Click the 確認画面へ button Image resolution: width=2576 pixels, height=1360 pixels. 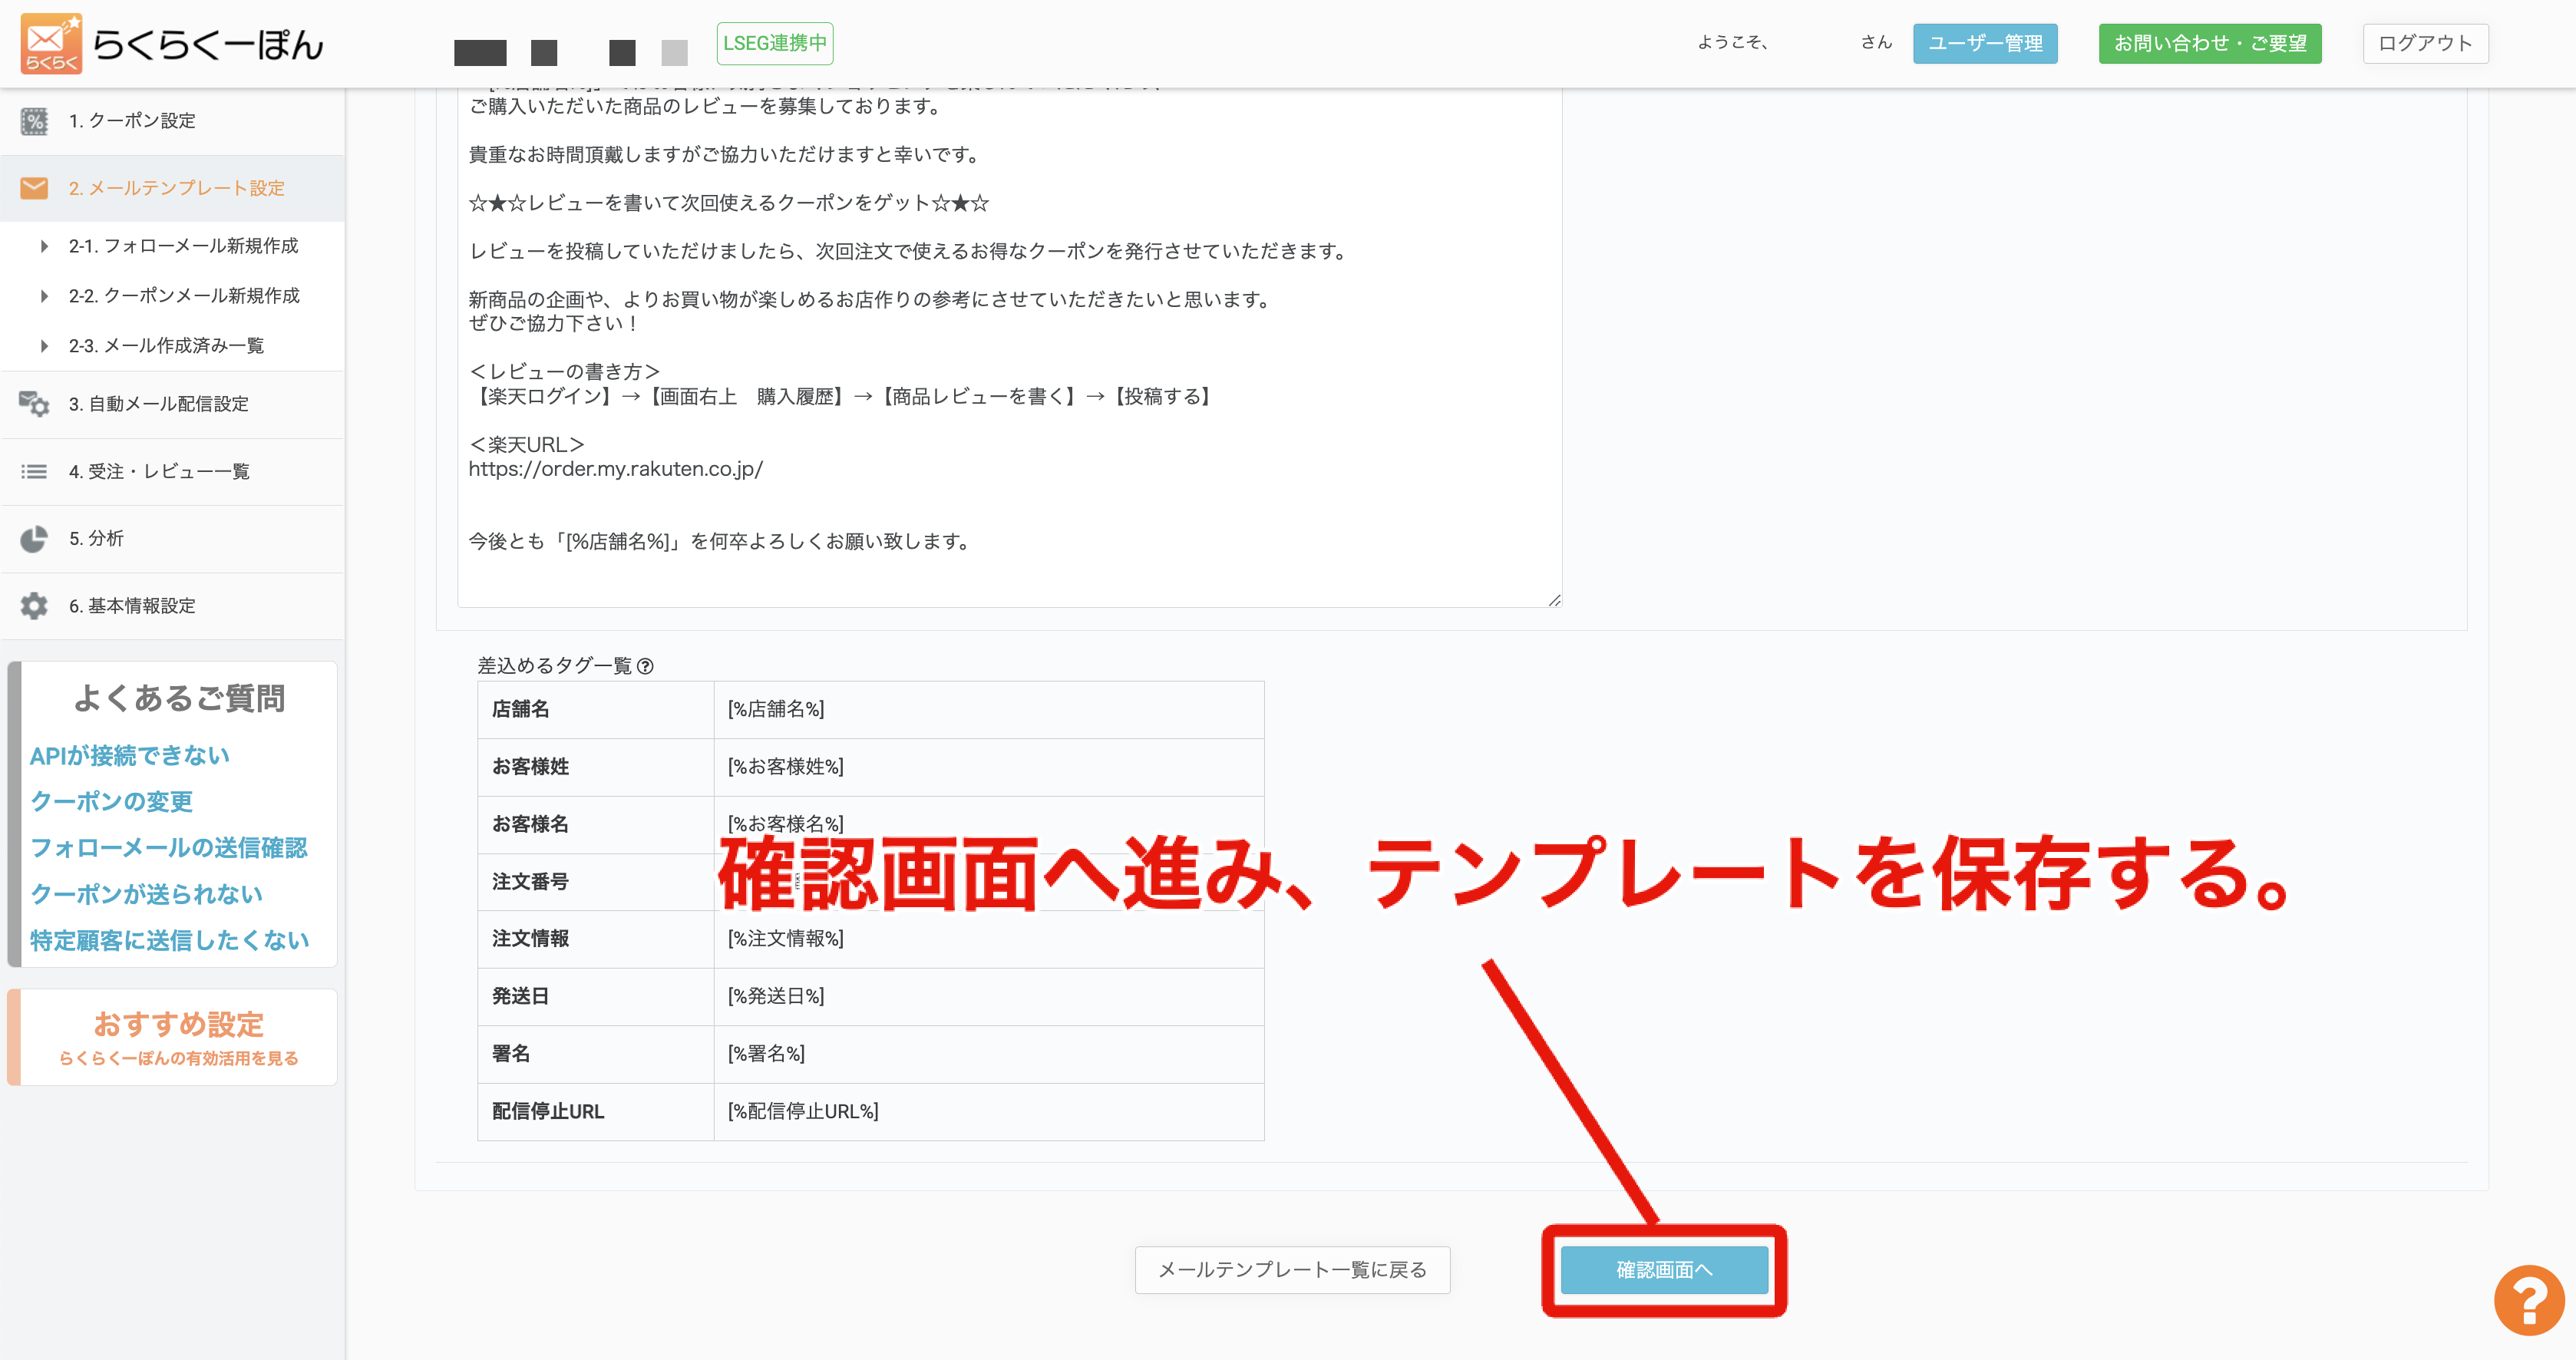tap(1664, 1270)
